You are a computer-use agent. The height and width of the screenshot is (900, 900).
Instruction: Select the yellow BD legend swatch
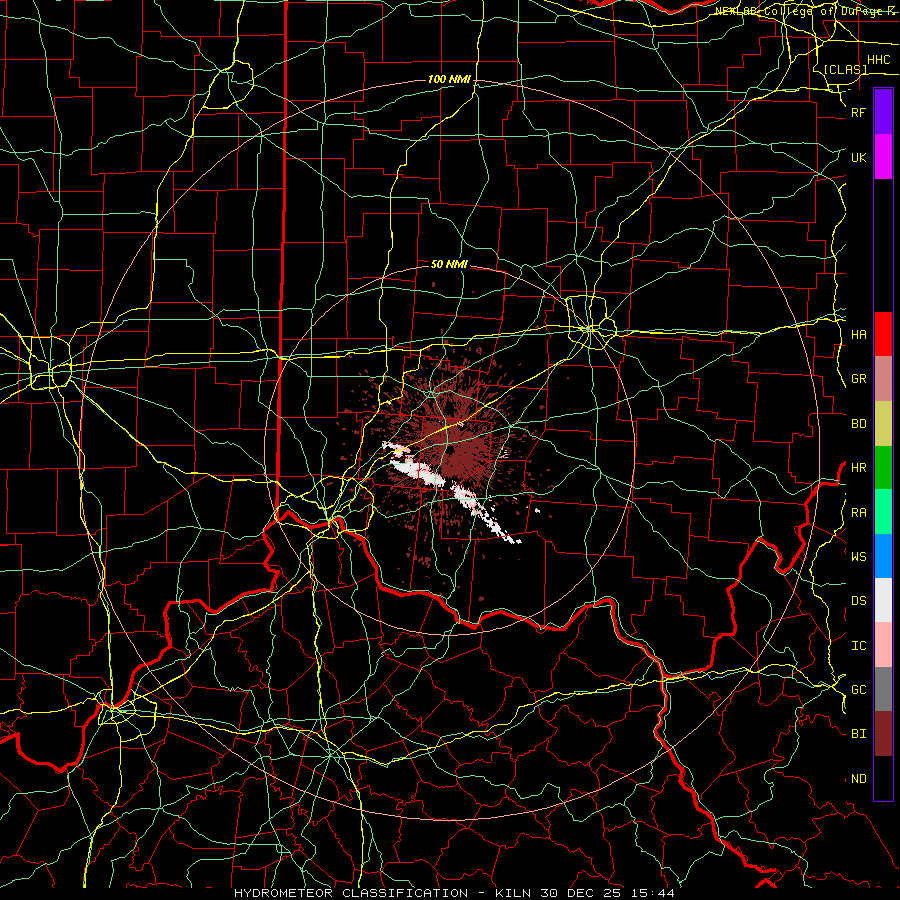[883, 424]
